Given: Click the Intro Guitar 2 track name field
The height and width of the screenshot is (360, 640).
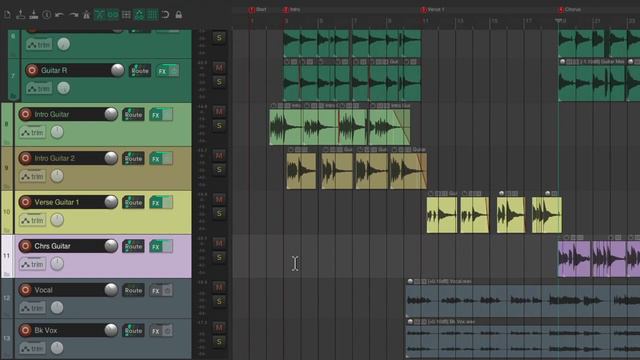Looking at the screenshot, I should pos(67,158).
